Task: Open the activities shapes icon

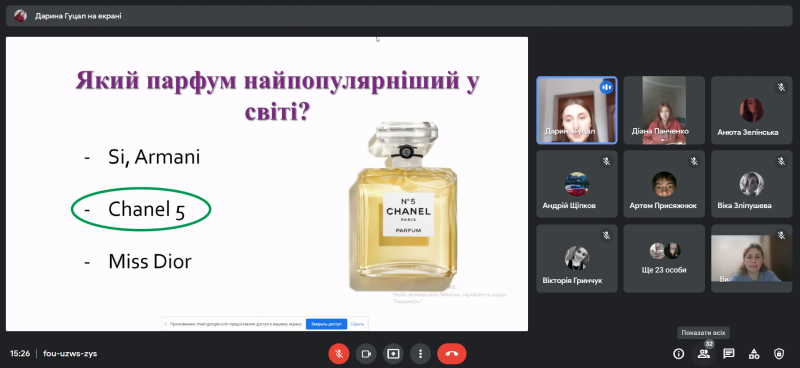Action: click(x=754, y=354)
